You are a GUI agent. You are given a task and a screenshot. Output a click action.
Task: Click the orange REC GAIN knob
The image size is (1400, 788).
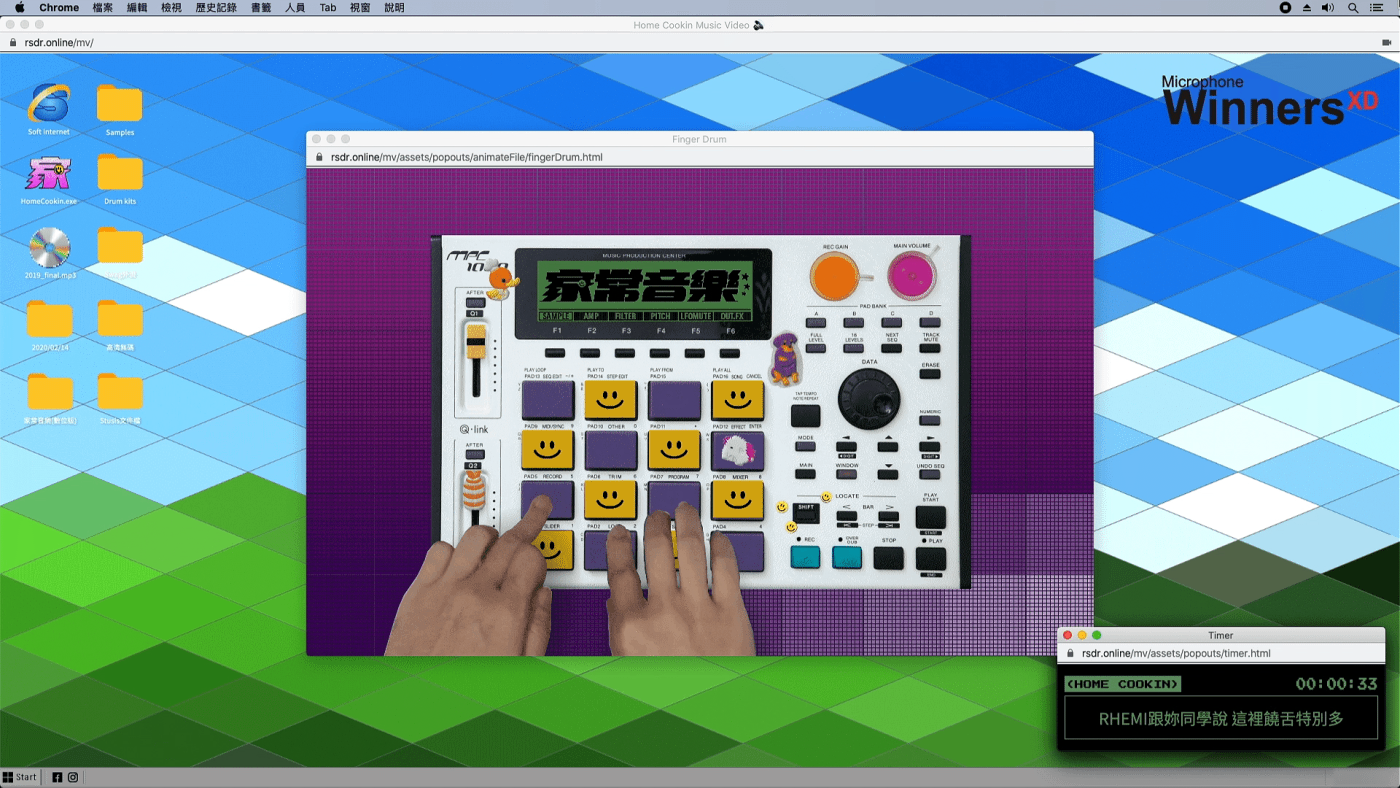coord(834,275)
